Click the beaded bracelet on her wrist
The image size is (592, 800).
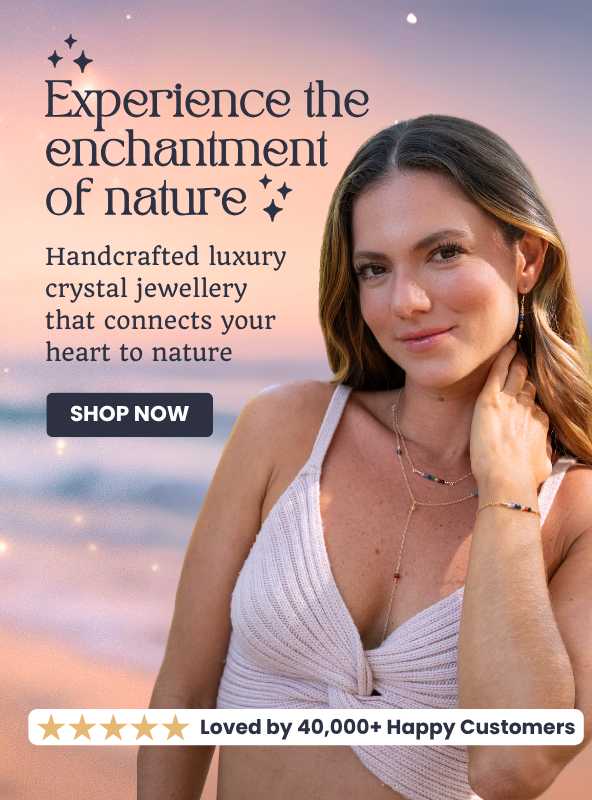[x=508, y=508]
